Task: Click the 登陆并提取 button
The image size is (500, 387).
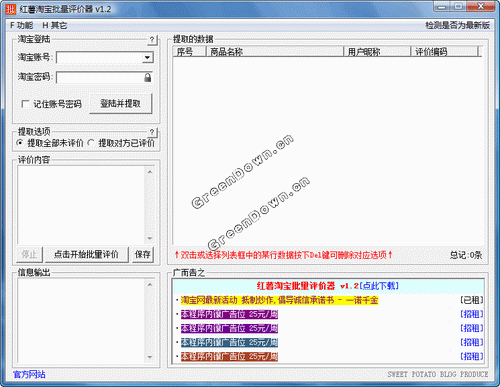Action: point(121,104)
